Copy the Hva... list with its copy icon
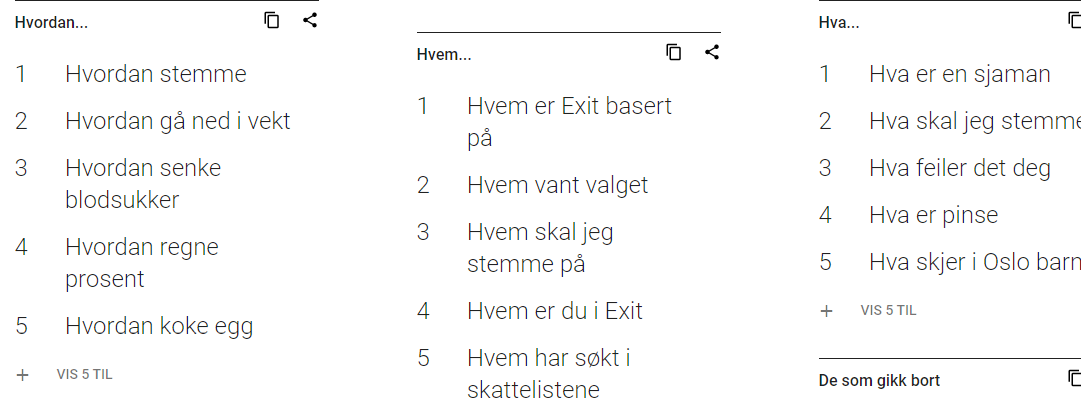1081x406 pixels. [x=1075, y=21]
